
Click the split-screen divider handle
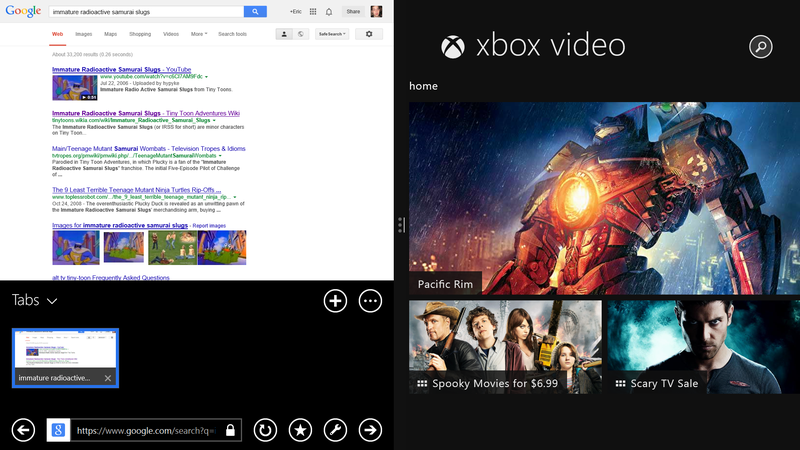click(401, 225)
